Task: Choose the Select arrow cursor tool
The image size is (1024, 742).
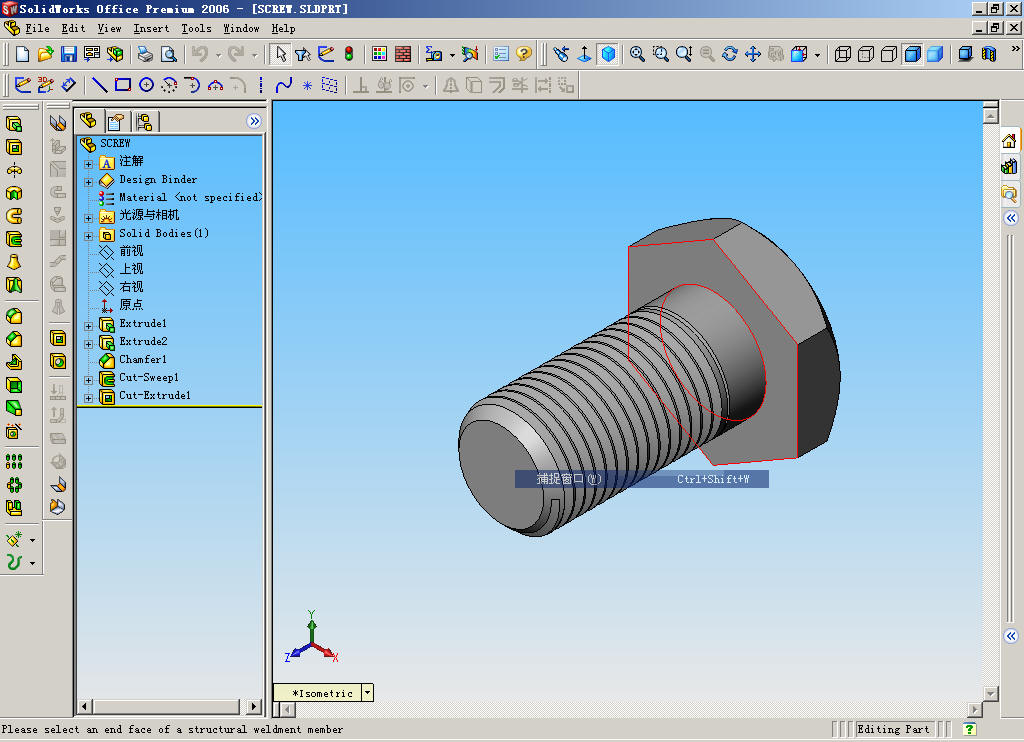Action: coord(280,54)
